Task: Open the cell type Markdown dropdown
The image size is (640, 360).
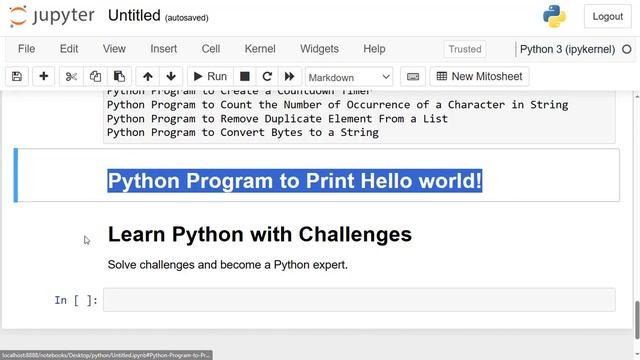Action: [x=349, y=77]
